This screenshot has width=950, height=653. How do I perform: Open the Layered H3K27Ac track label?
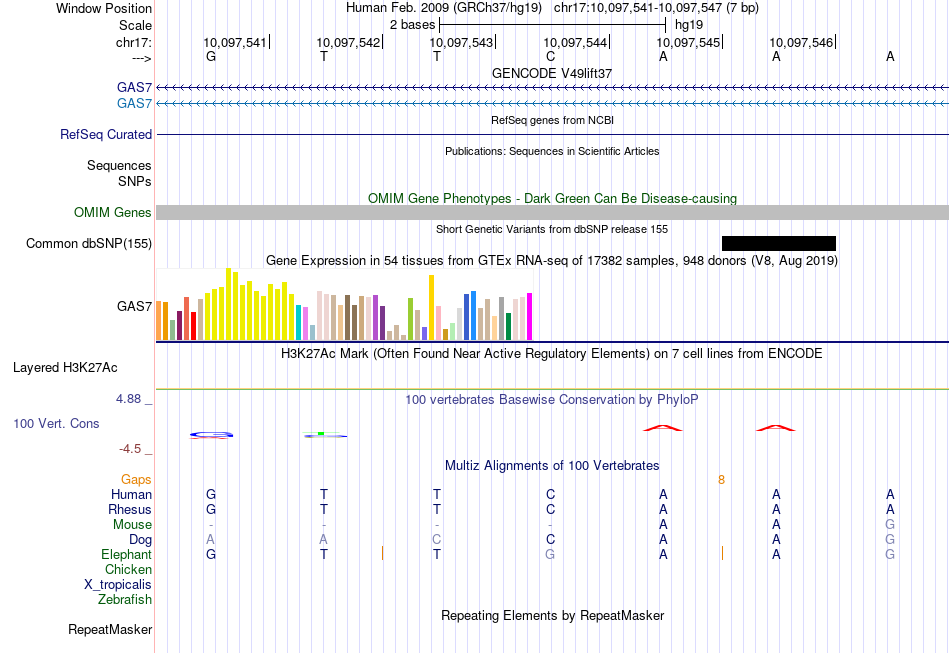tap(65, 368)
